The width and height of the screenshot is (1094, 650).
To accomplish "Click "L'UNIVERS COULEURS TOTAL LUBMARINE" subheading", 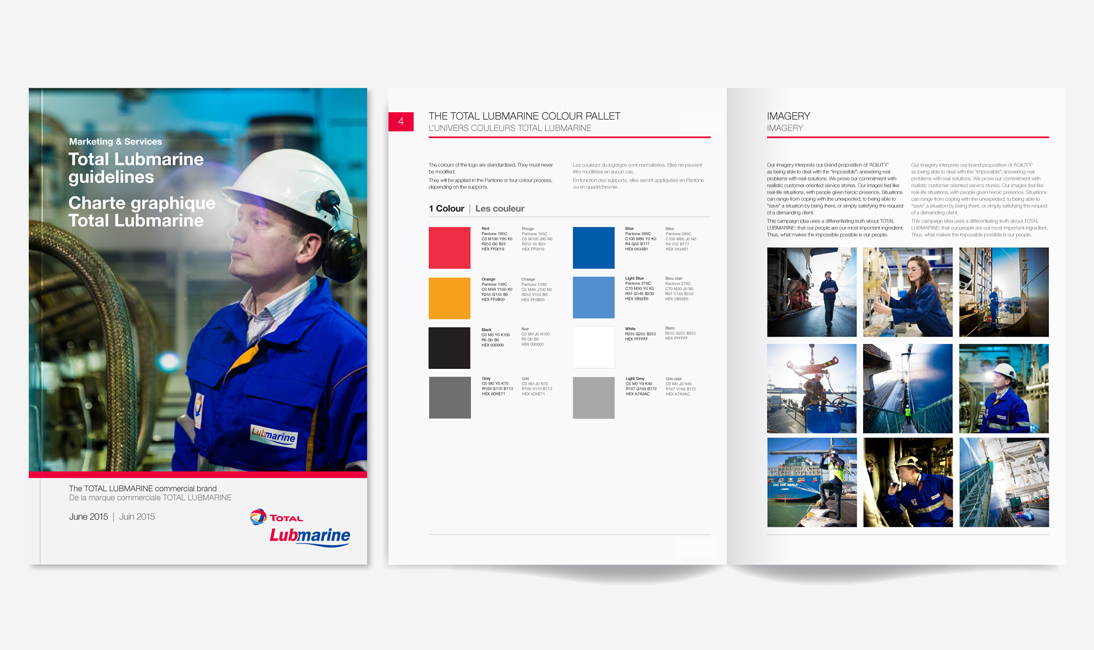I will click(x=509, y=128).
